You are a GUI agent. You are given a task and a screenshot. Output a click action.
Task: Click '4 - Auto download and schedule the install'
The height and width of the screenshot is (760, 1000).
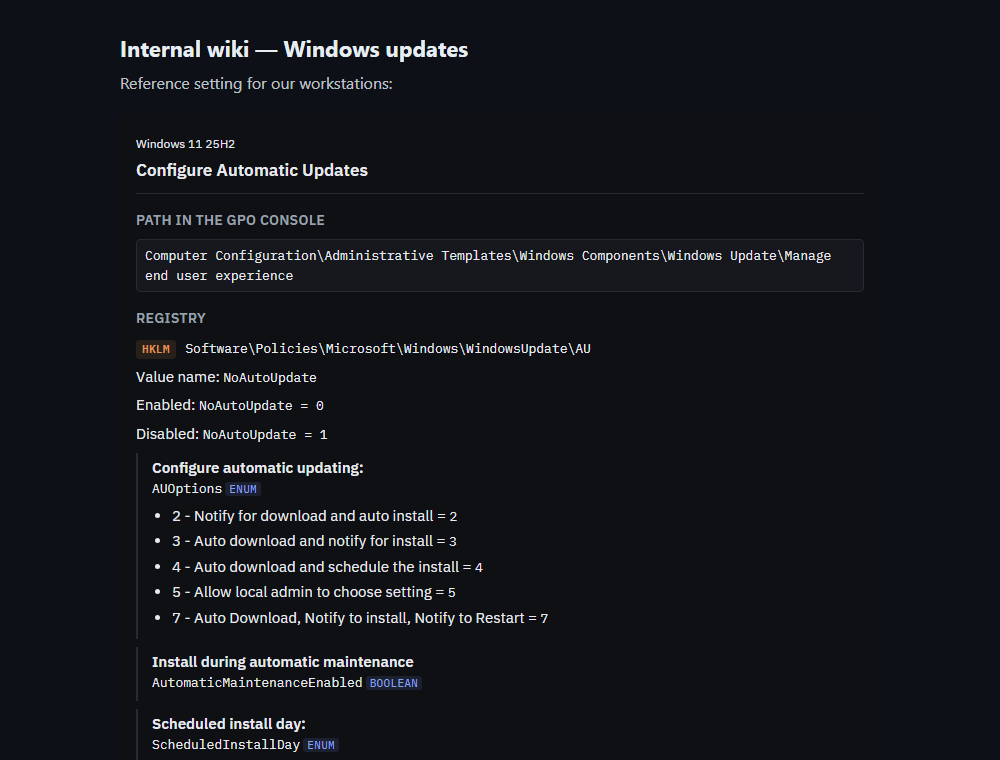pyautogui.click(x=327, y=567)
